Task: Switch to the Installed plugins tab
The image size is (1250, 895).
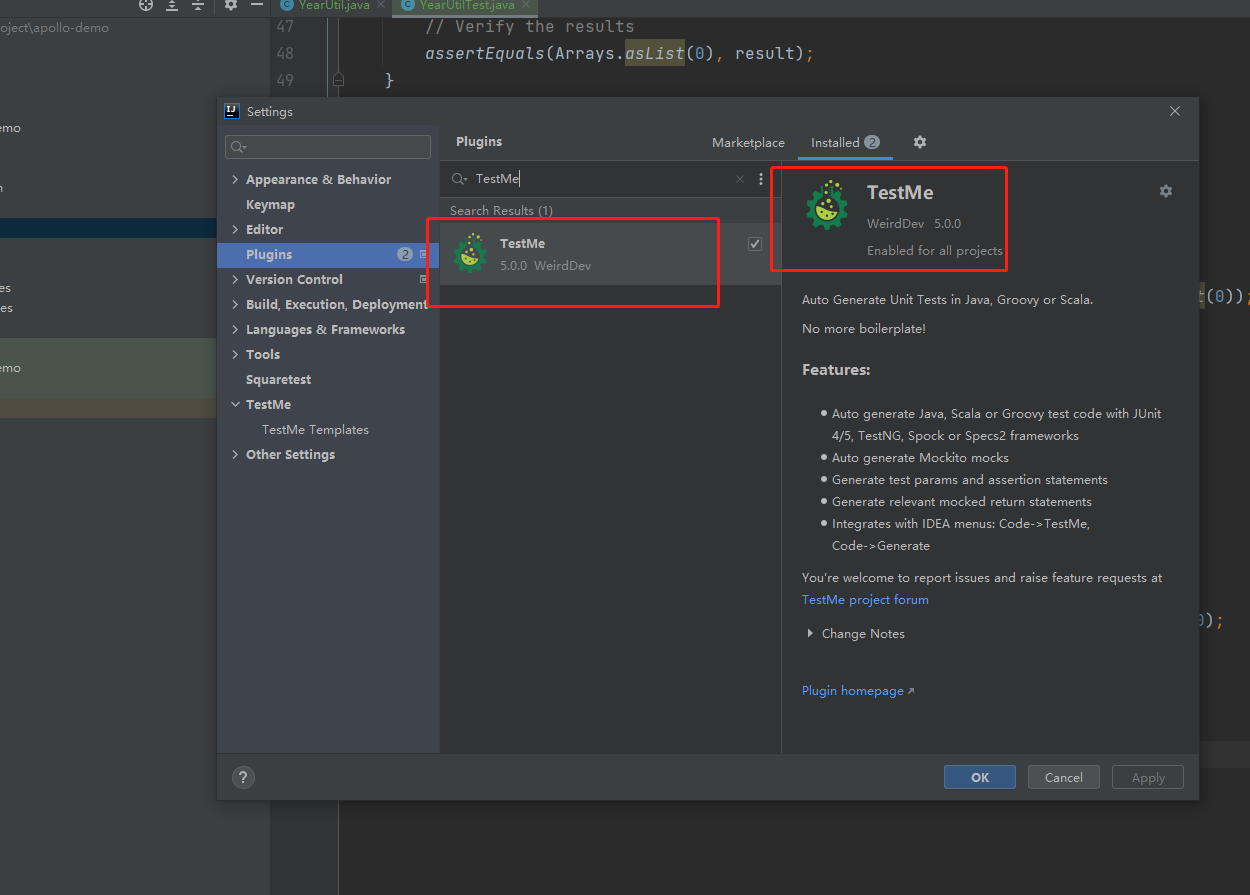Action: coord(845,143)
